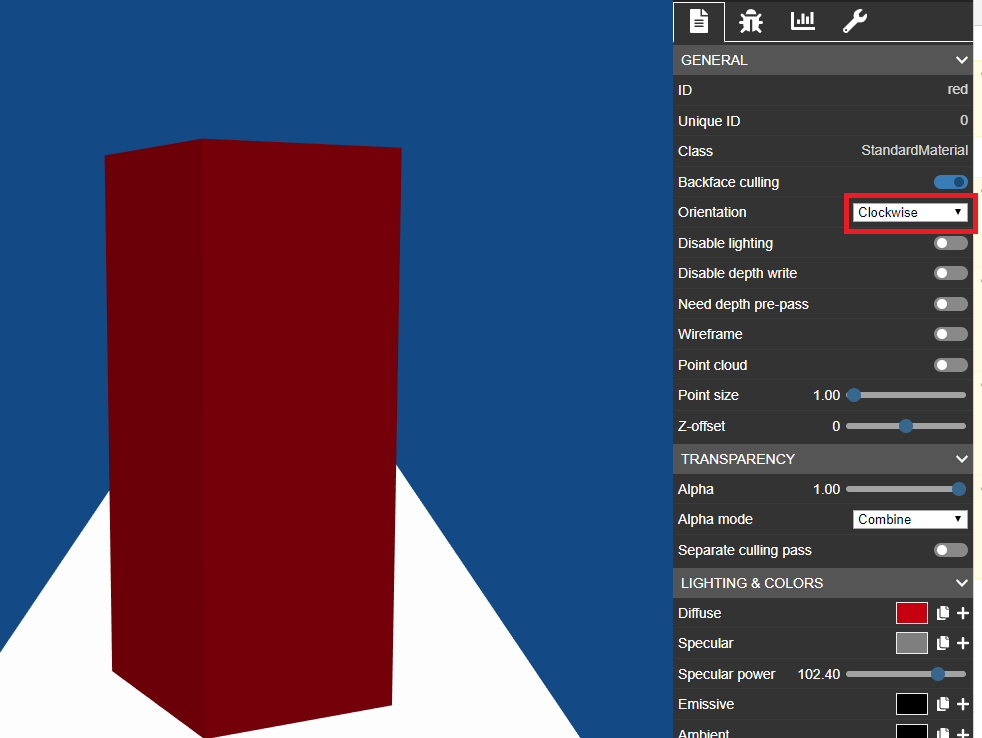Enable Need depth pre-pass
The height and width of the screenshot is (738, 982).
951,304
